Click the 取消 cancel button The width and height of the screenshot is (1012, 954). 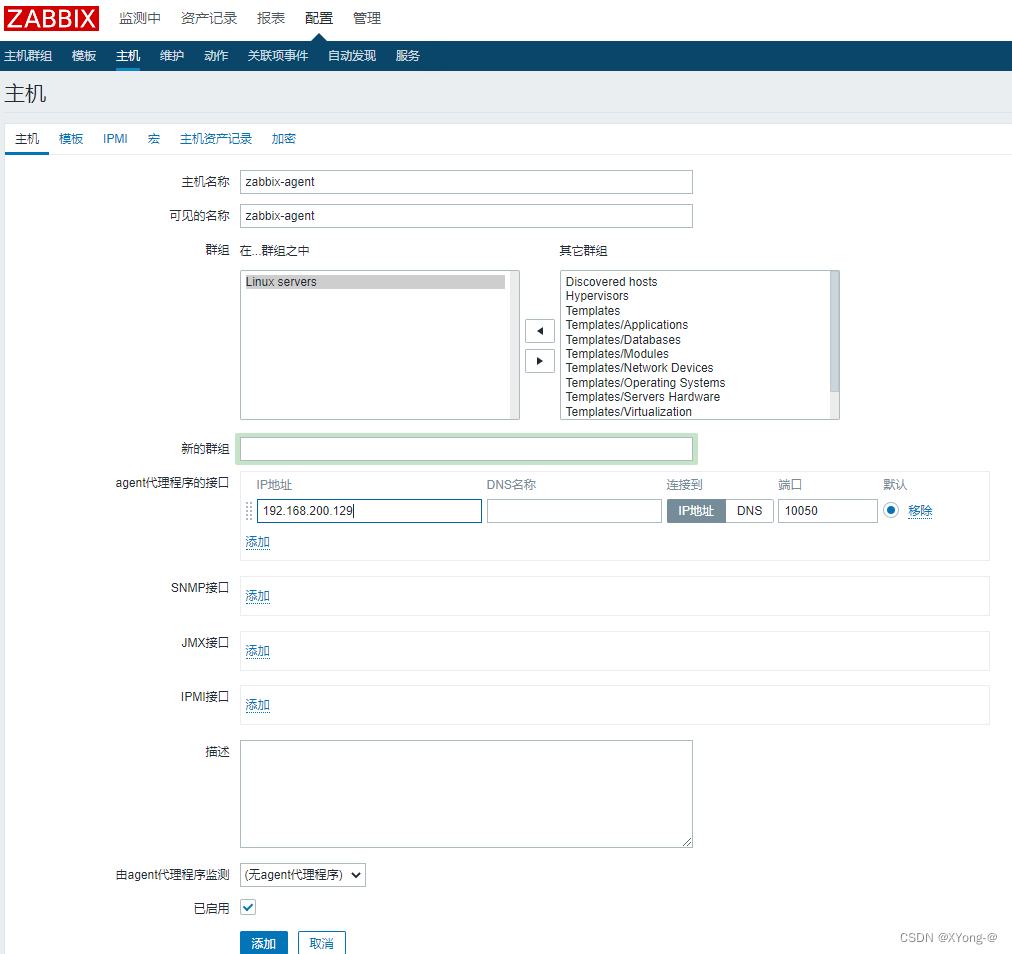click(321, 943)
